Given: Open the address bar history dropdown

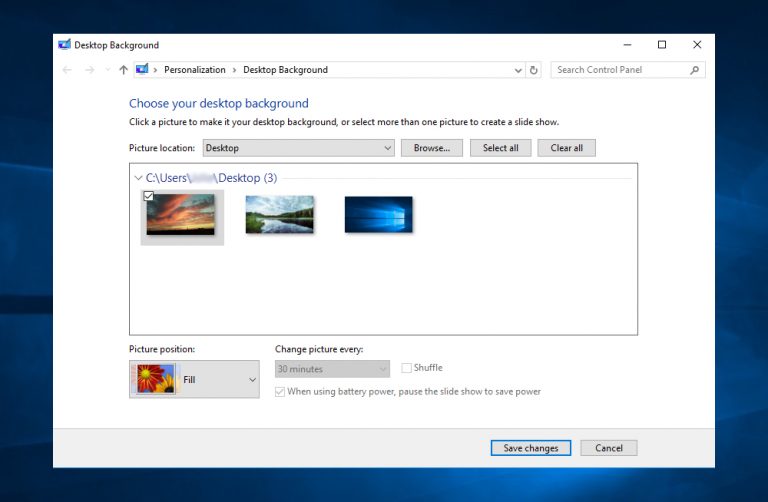Looking at the screenshot, I should [x=518, y=70].
